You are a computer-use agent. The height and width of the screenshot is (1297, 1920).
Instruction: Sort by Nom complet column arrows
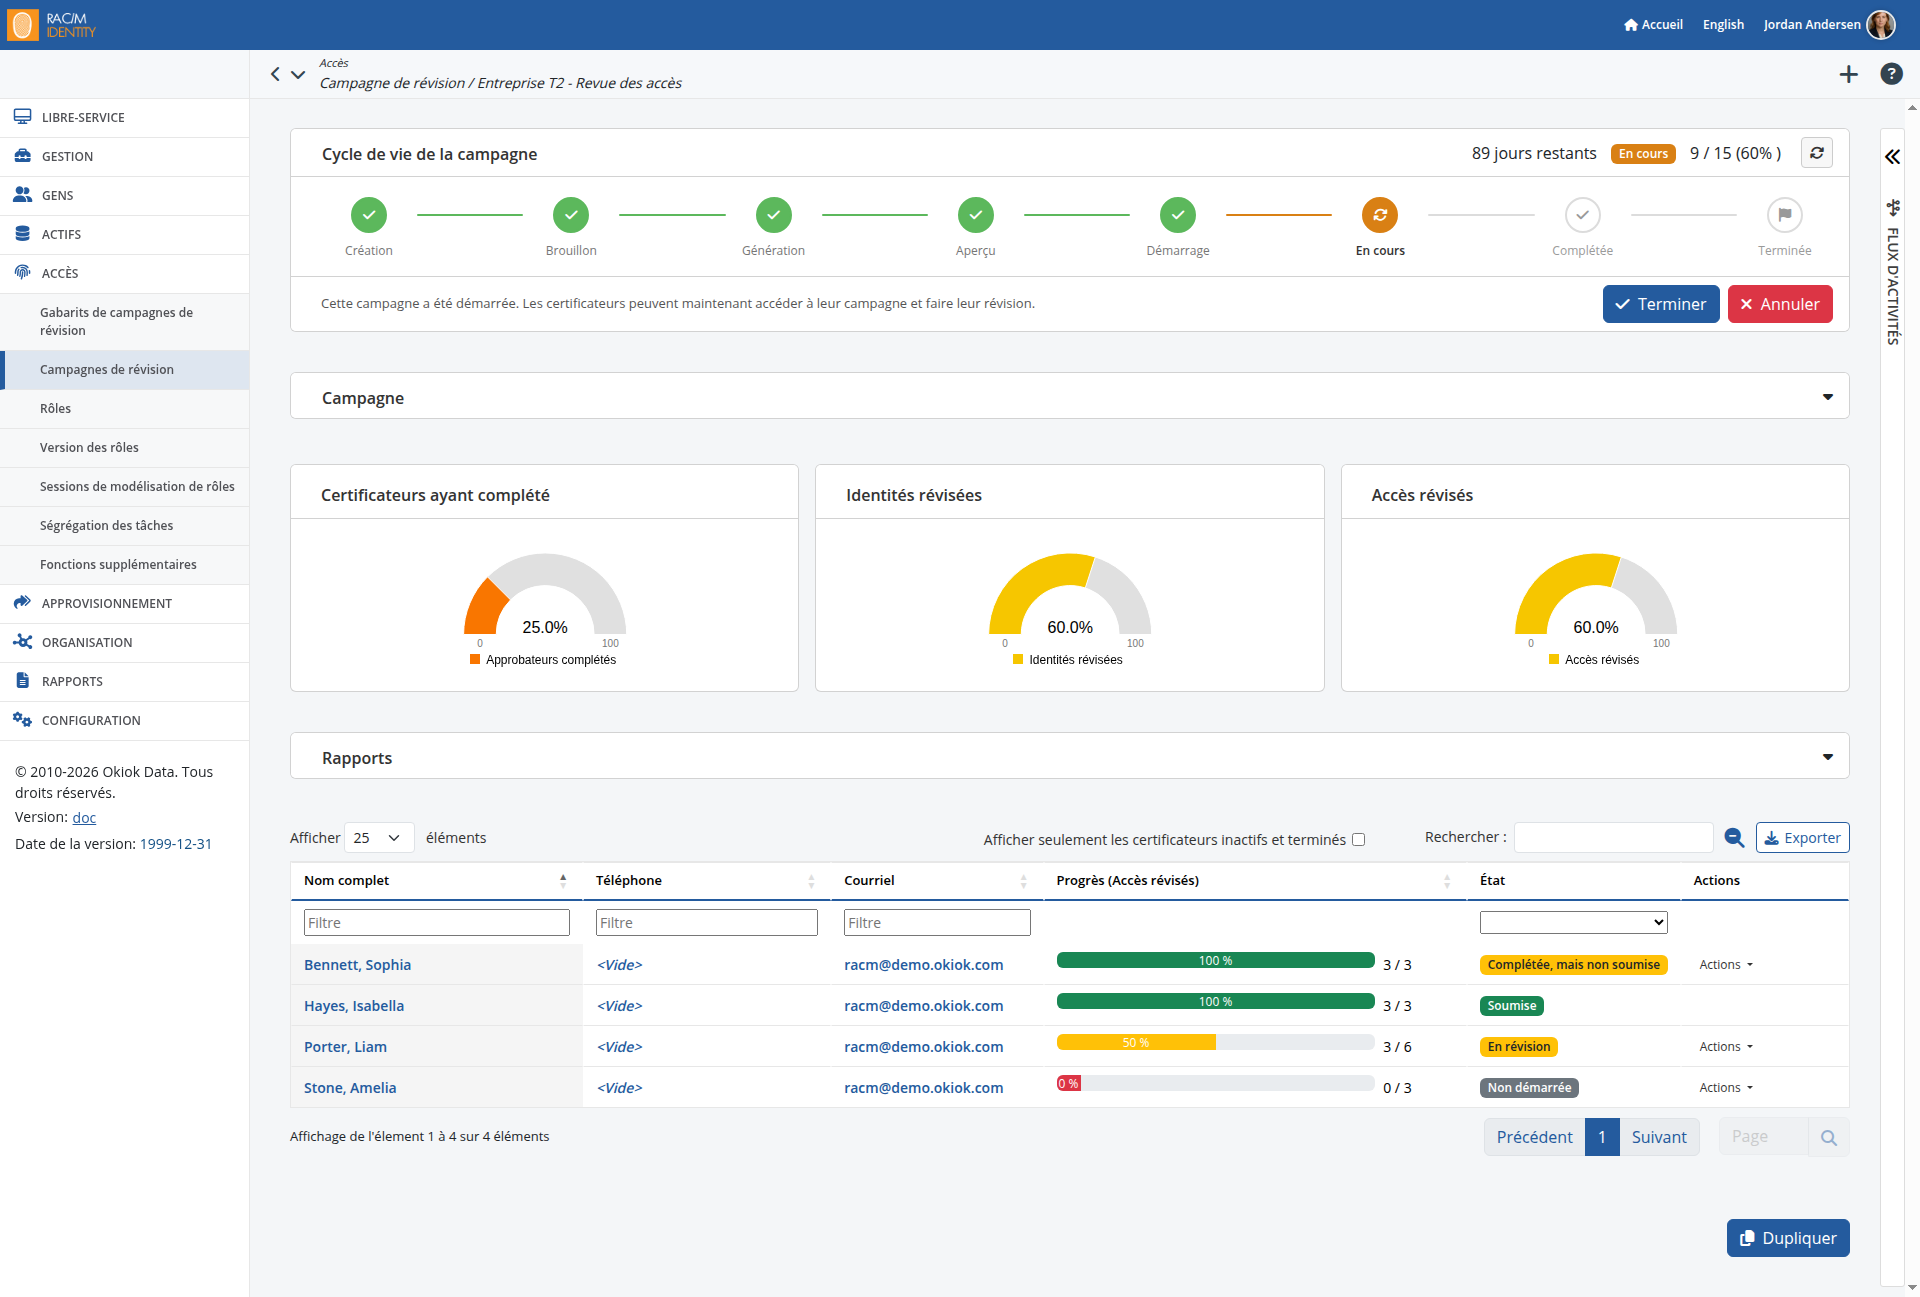click(563, 881)
